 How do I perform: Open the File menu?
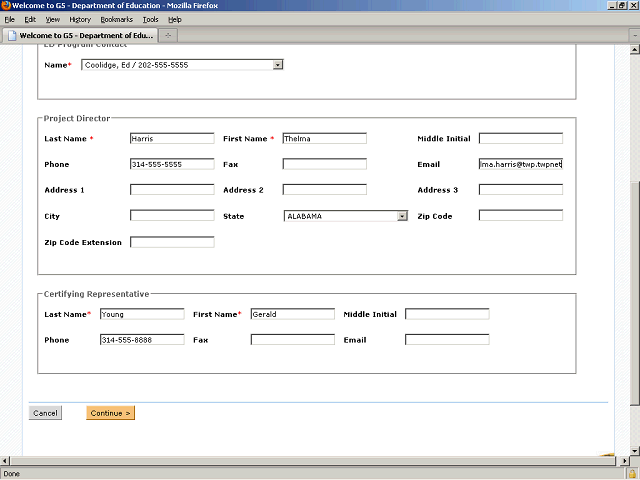(x=9, y=20)
